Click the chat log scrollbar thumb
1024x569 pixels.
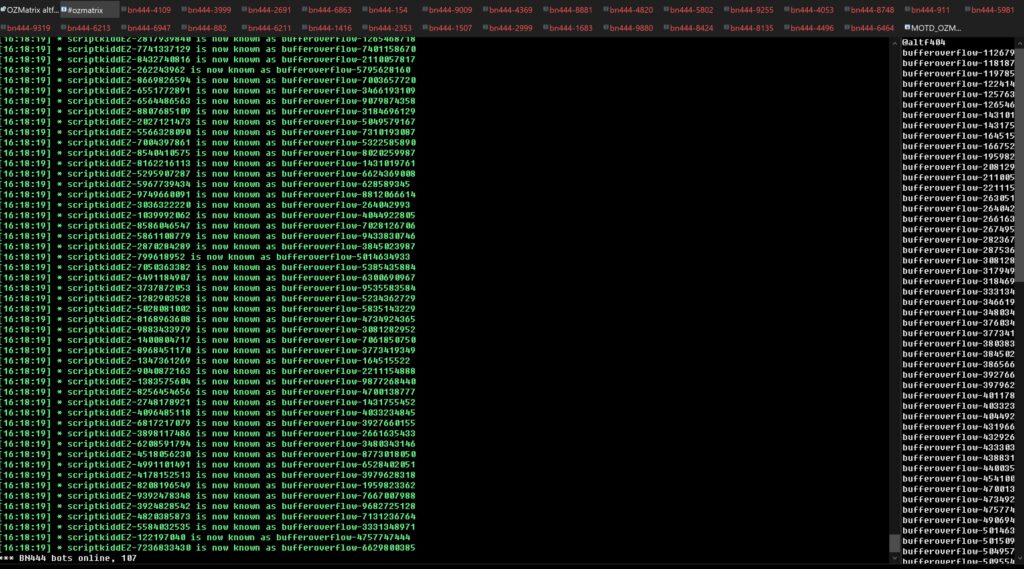pos(895,544)
